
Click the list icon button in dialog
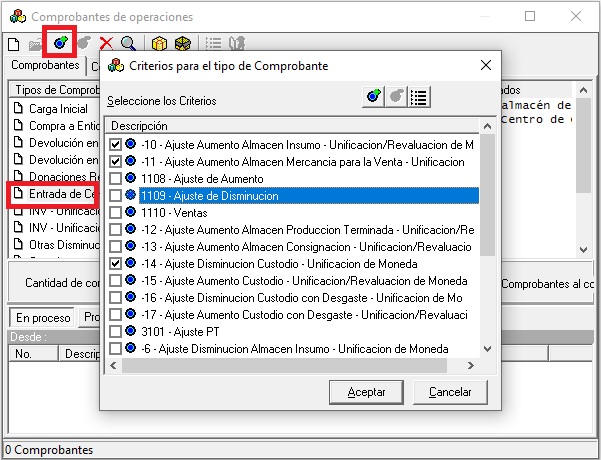click(x=419, y=97)
